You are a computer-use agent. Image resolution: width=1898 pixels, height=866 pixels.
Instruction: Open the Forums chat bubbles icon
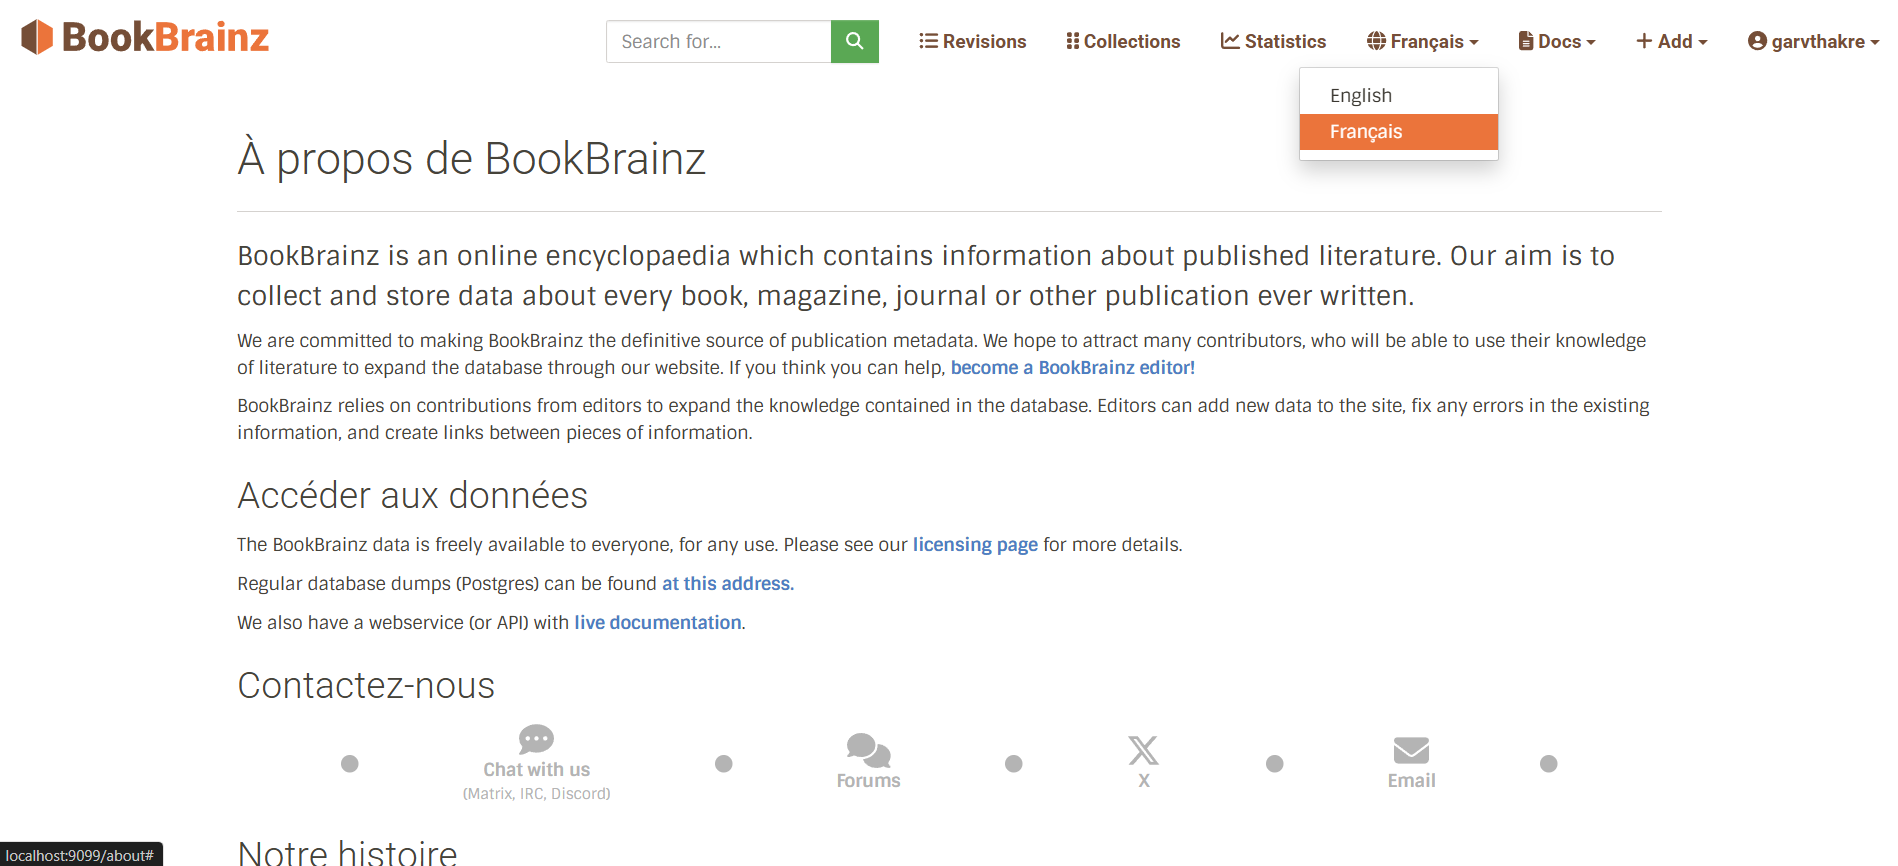868,750
